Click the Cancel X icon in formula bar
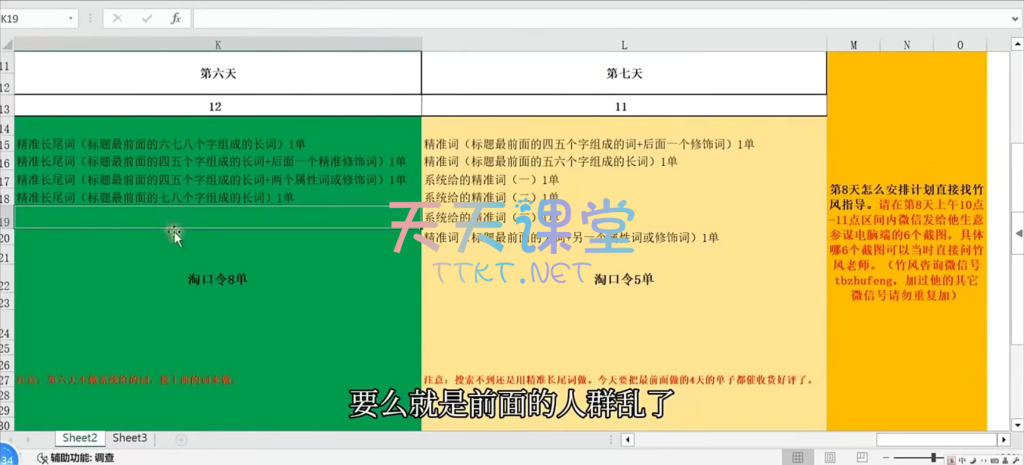 coord(118,18)
